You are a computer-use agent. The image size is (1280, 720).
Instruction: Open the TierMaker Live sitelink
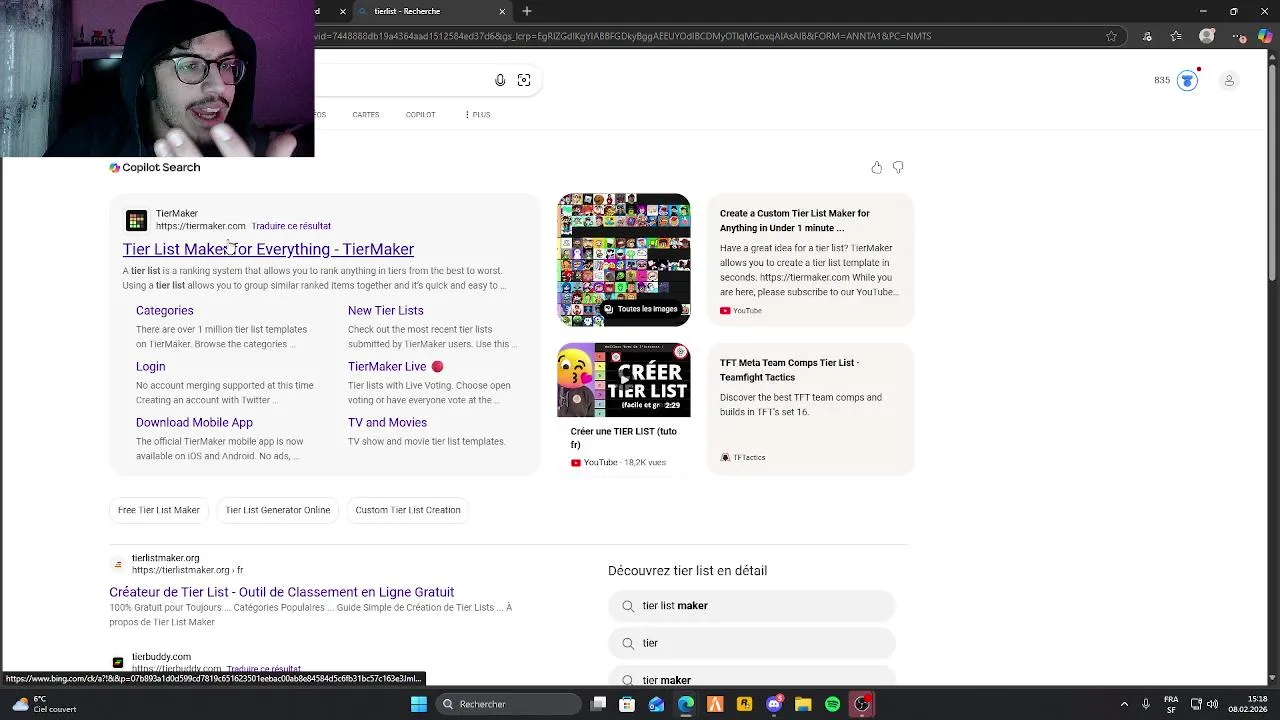coord(395,367)
